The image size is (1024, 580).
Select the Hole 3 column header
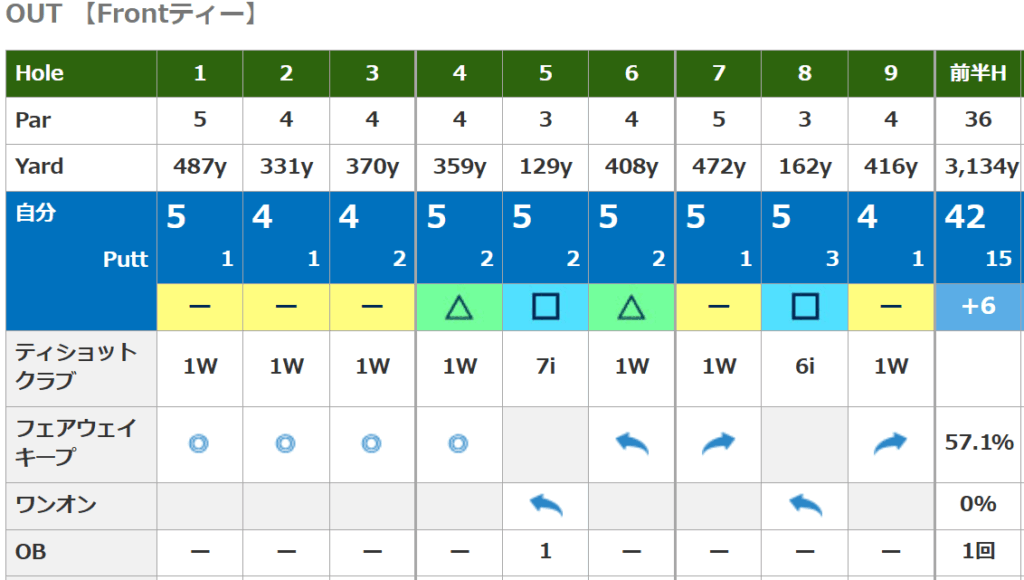[372, 73]
